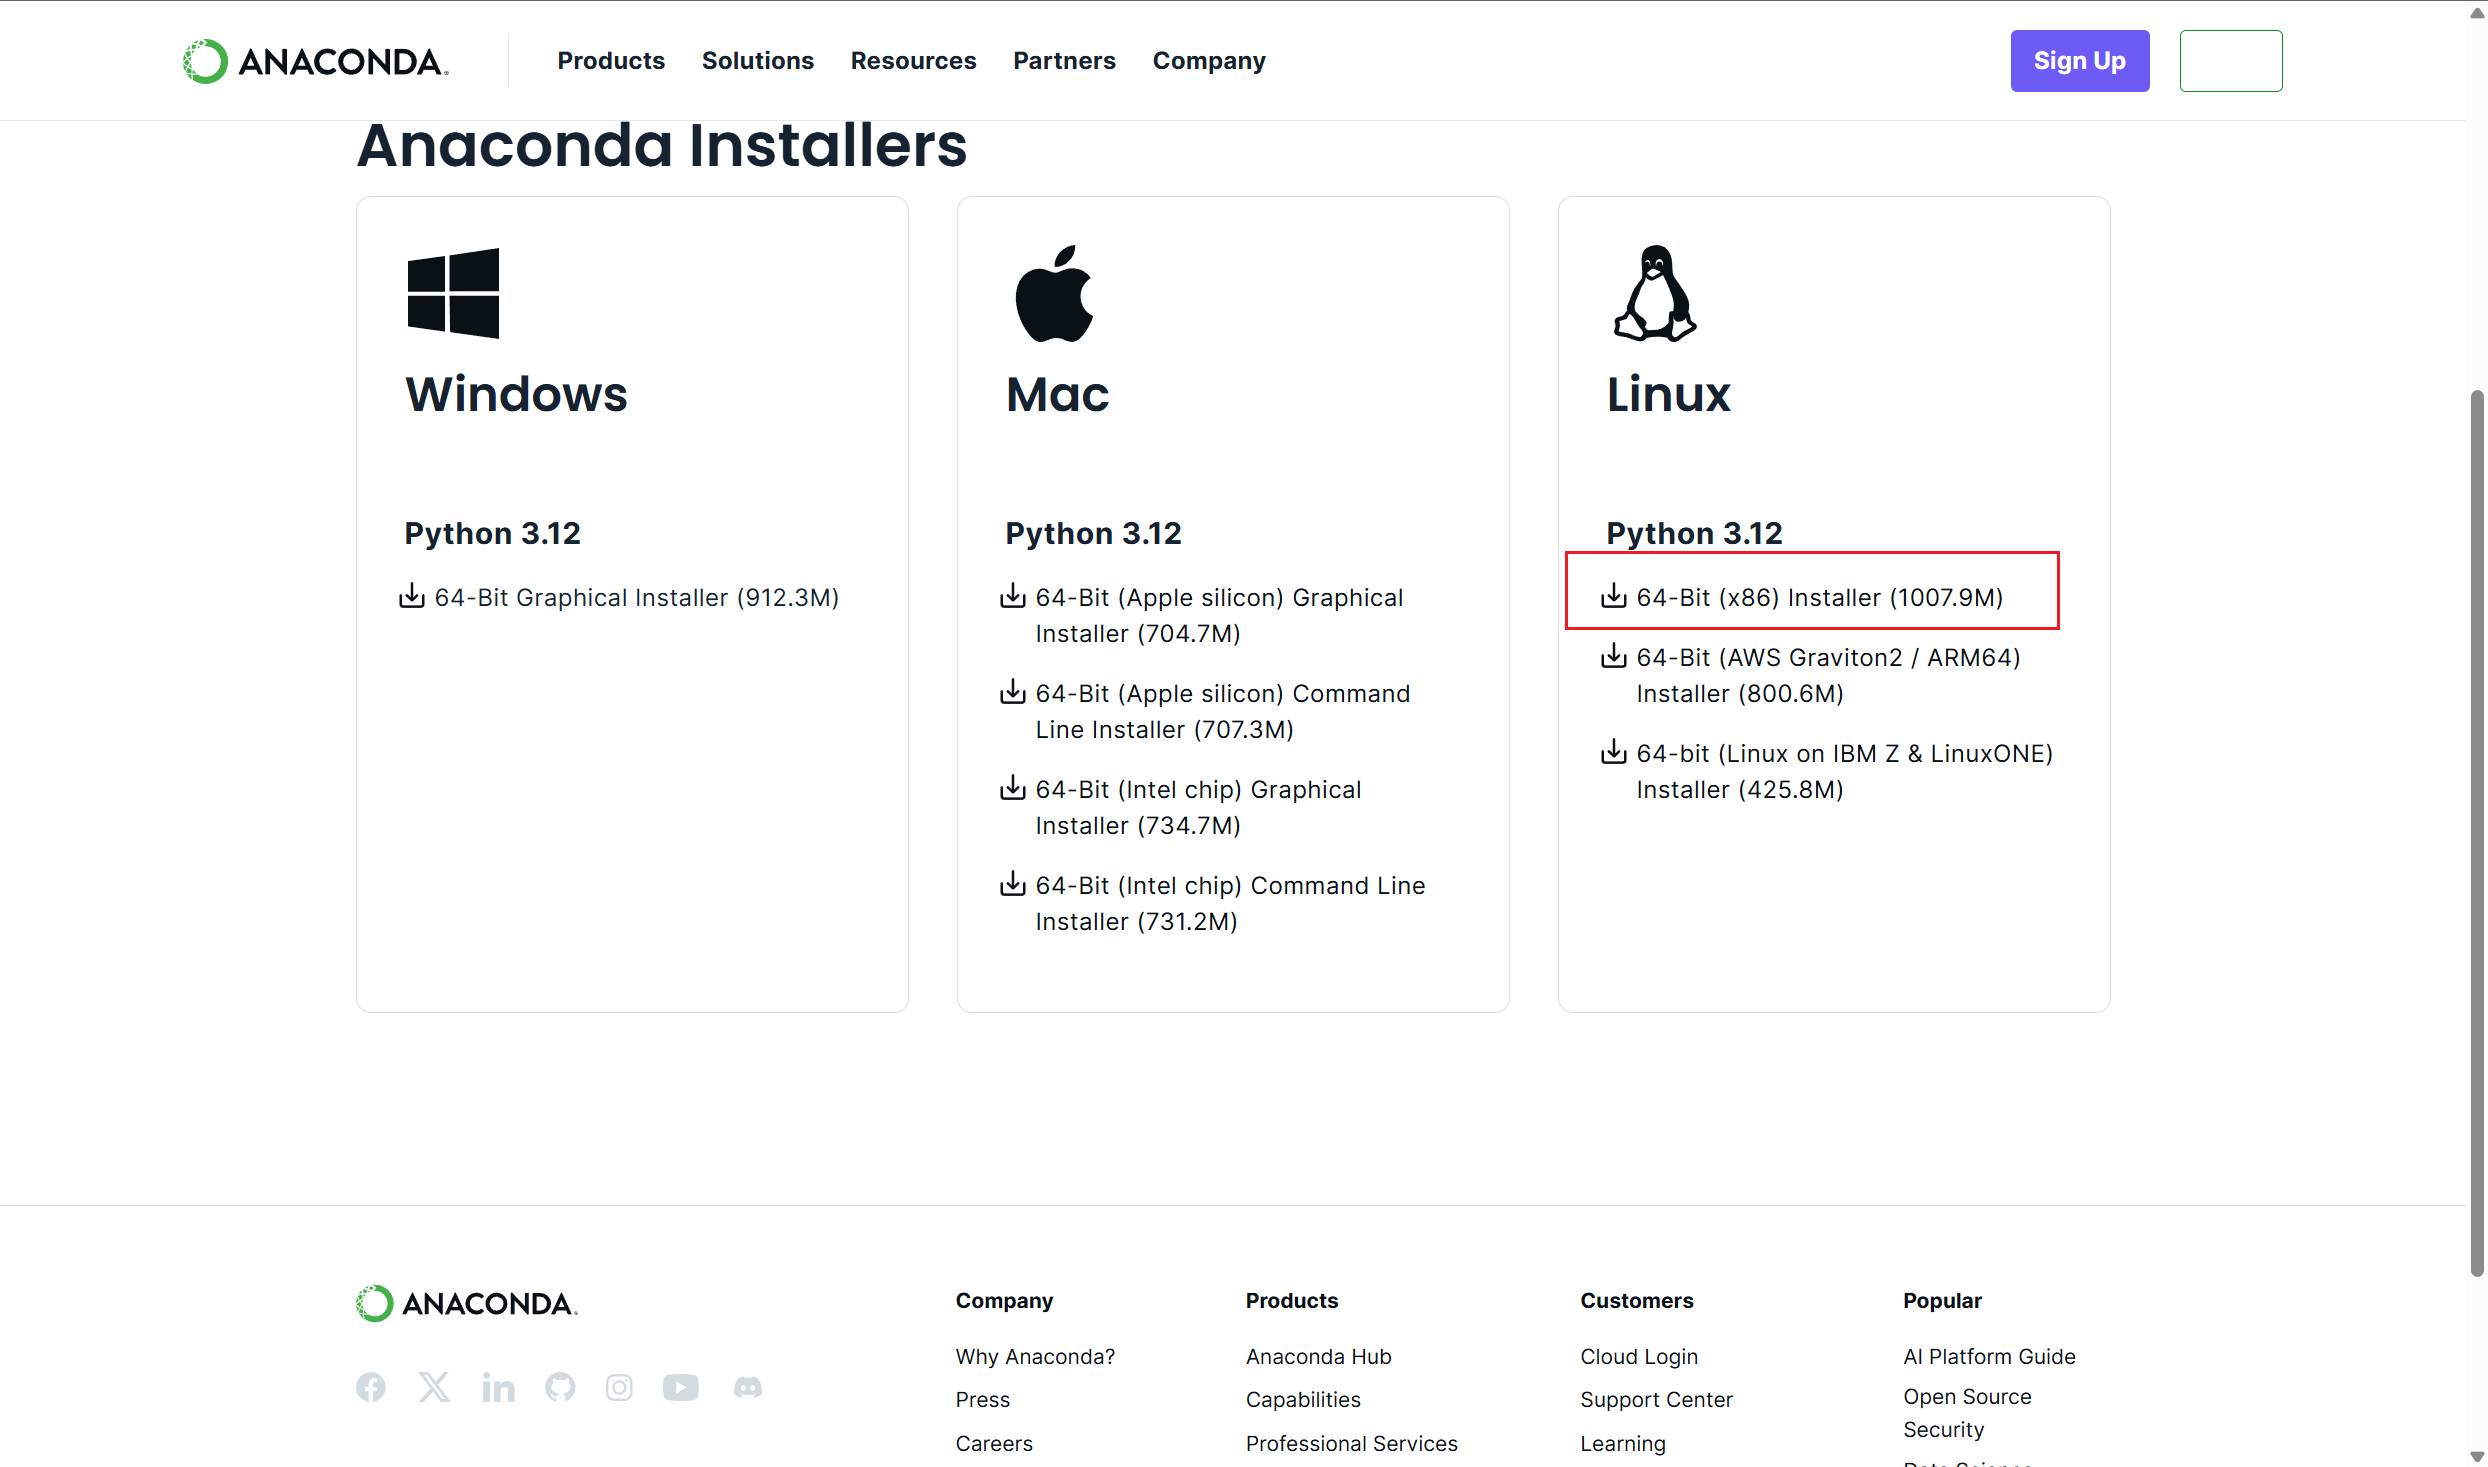Click download icon for Windows Graphical Installer
Viewport: 2488px width, 1467px height.
point(412,596)
